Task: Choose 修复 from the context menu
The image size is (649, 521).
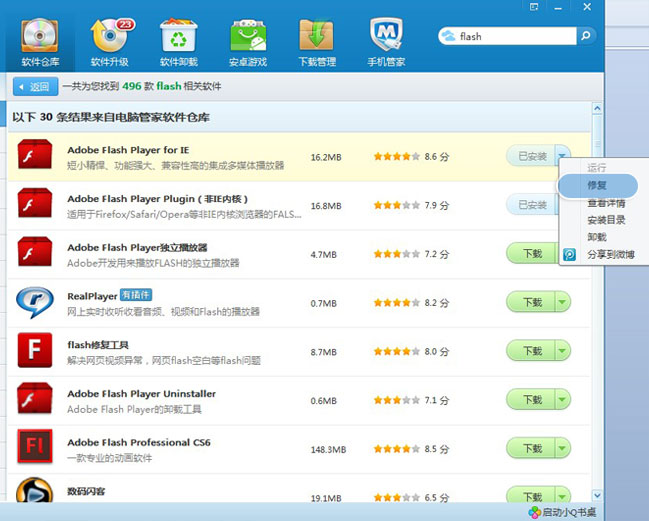Action: click(597, 185)
